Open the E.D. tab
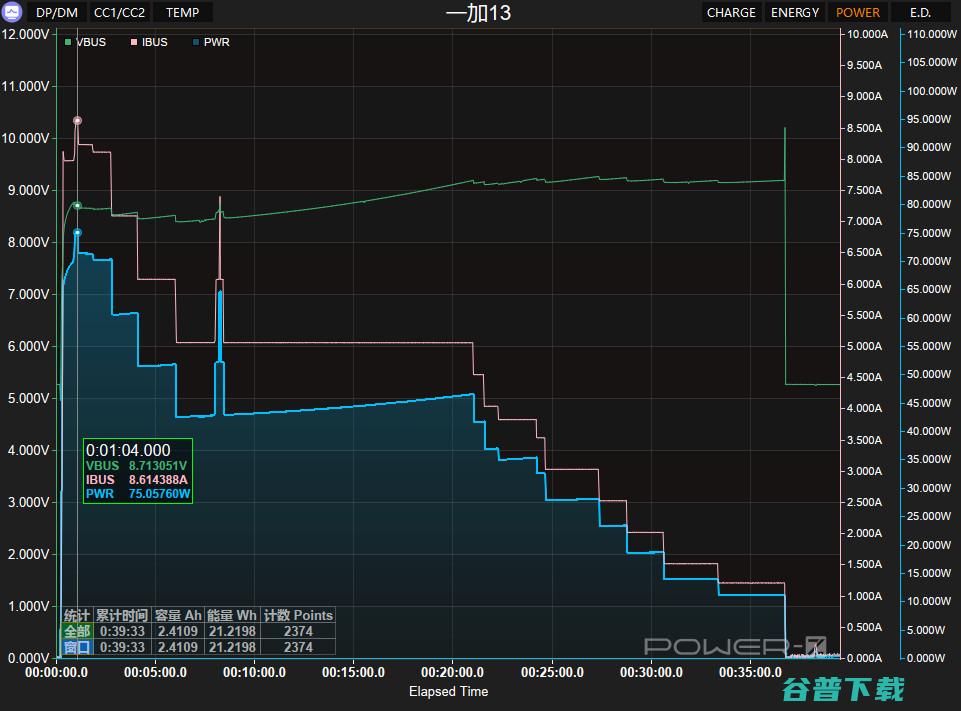Screen dimensions: 961x711 pyautogui.click(x=920, y=12)
